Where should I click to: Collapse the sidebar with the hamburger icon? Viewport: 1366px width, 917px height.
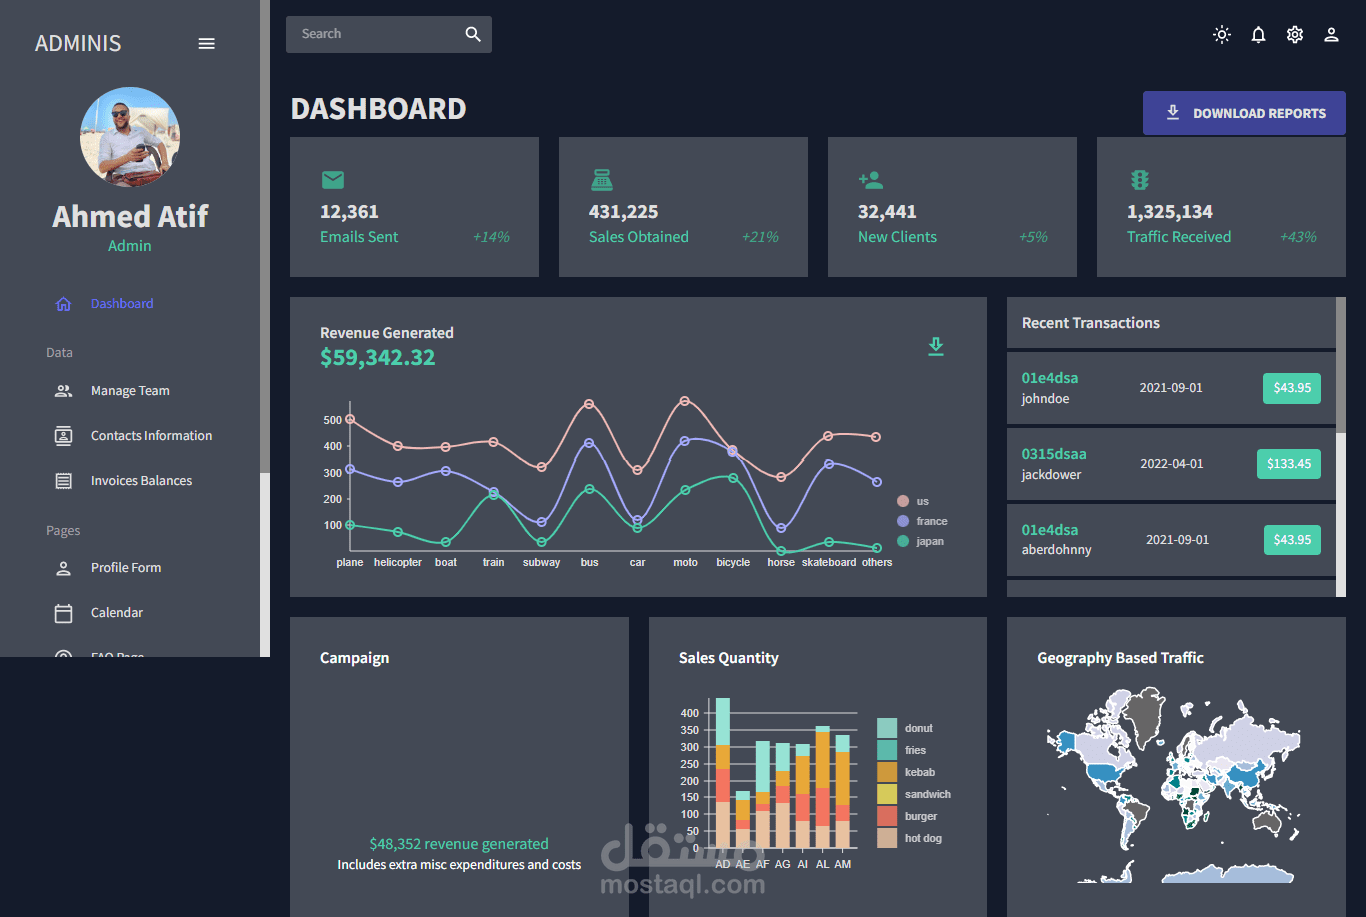pyautogui.click(x=207, y=44)
